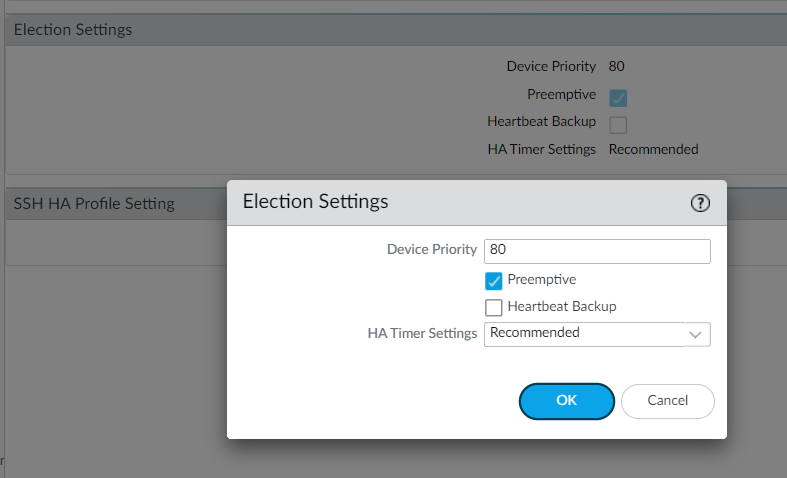Click the Election Settings dialog title bar
787x478 pixels.
(477, 203)
